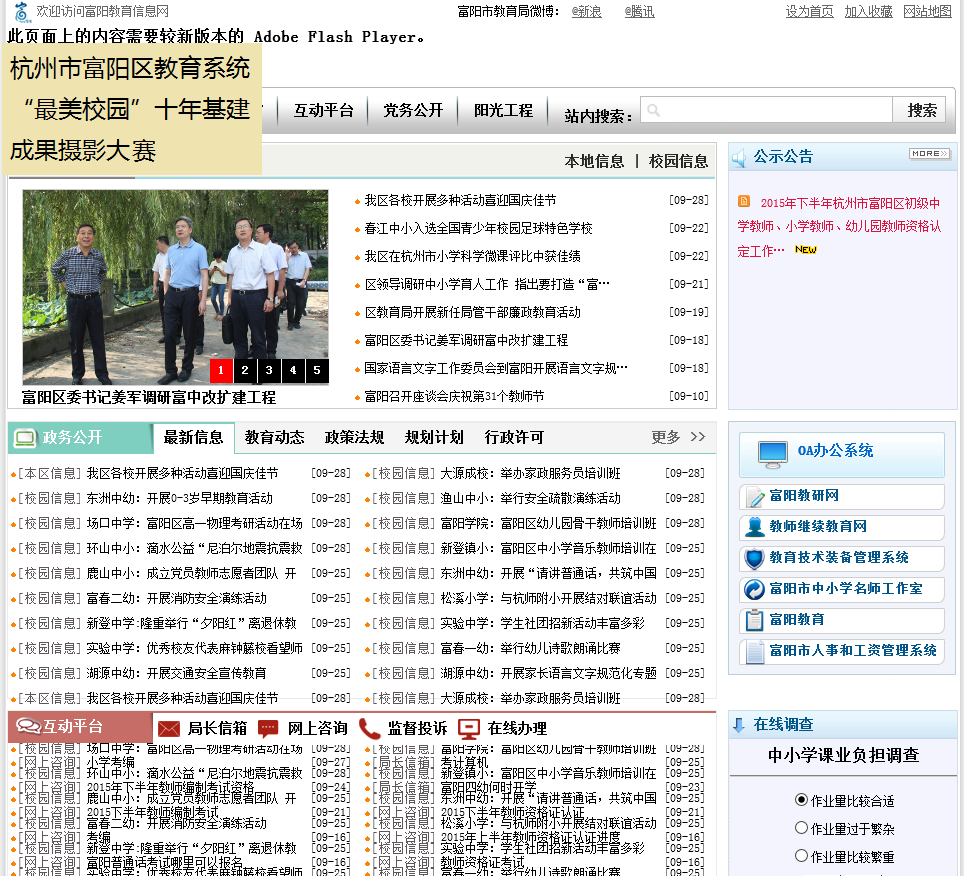Open the 2015年下半年教师资格认定 announcement

tap(839, 227)
